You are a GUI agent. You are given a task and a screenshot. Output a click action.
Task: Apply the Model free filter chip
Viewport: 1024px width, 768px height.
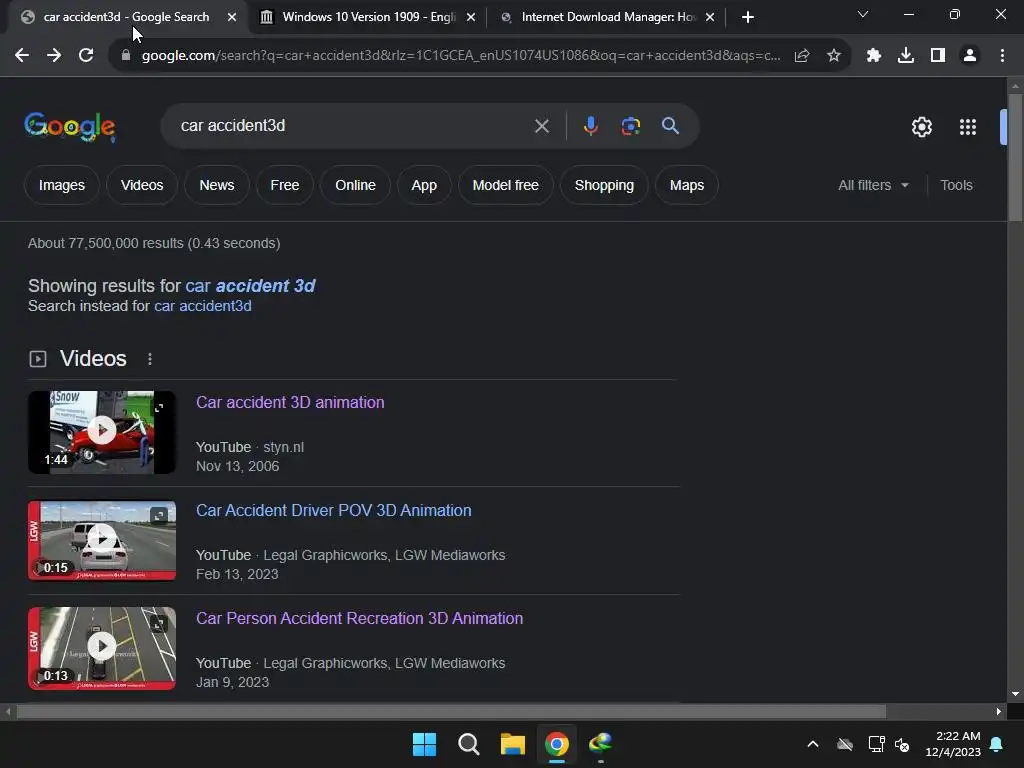tap(505, 185)
